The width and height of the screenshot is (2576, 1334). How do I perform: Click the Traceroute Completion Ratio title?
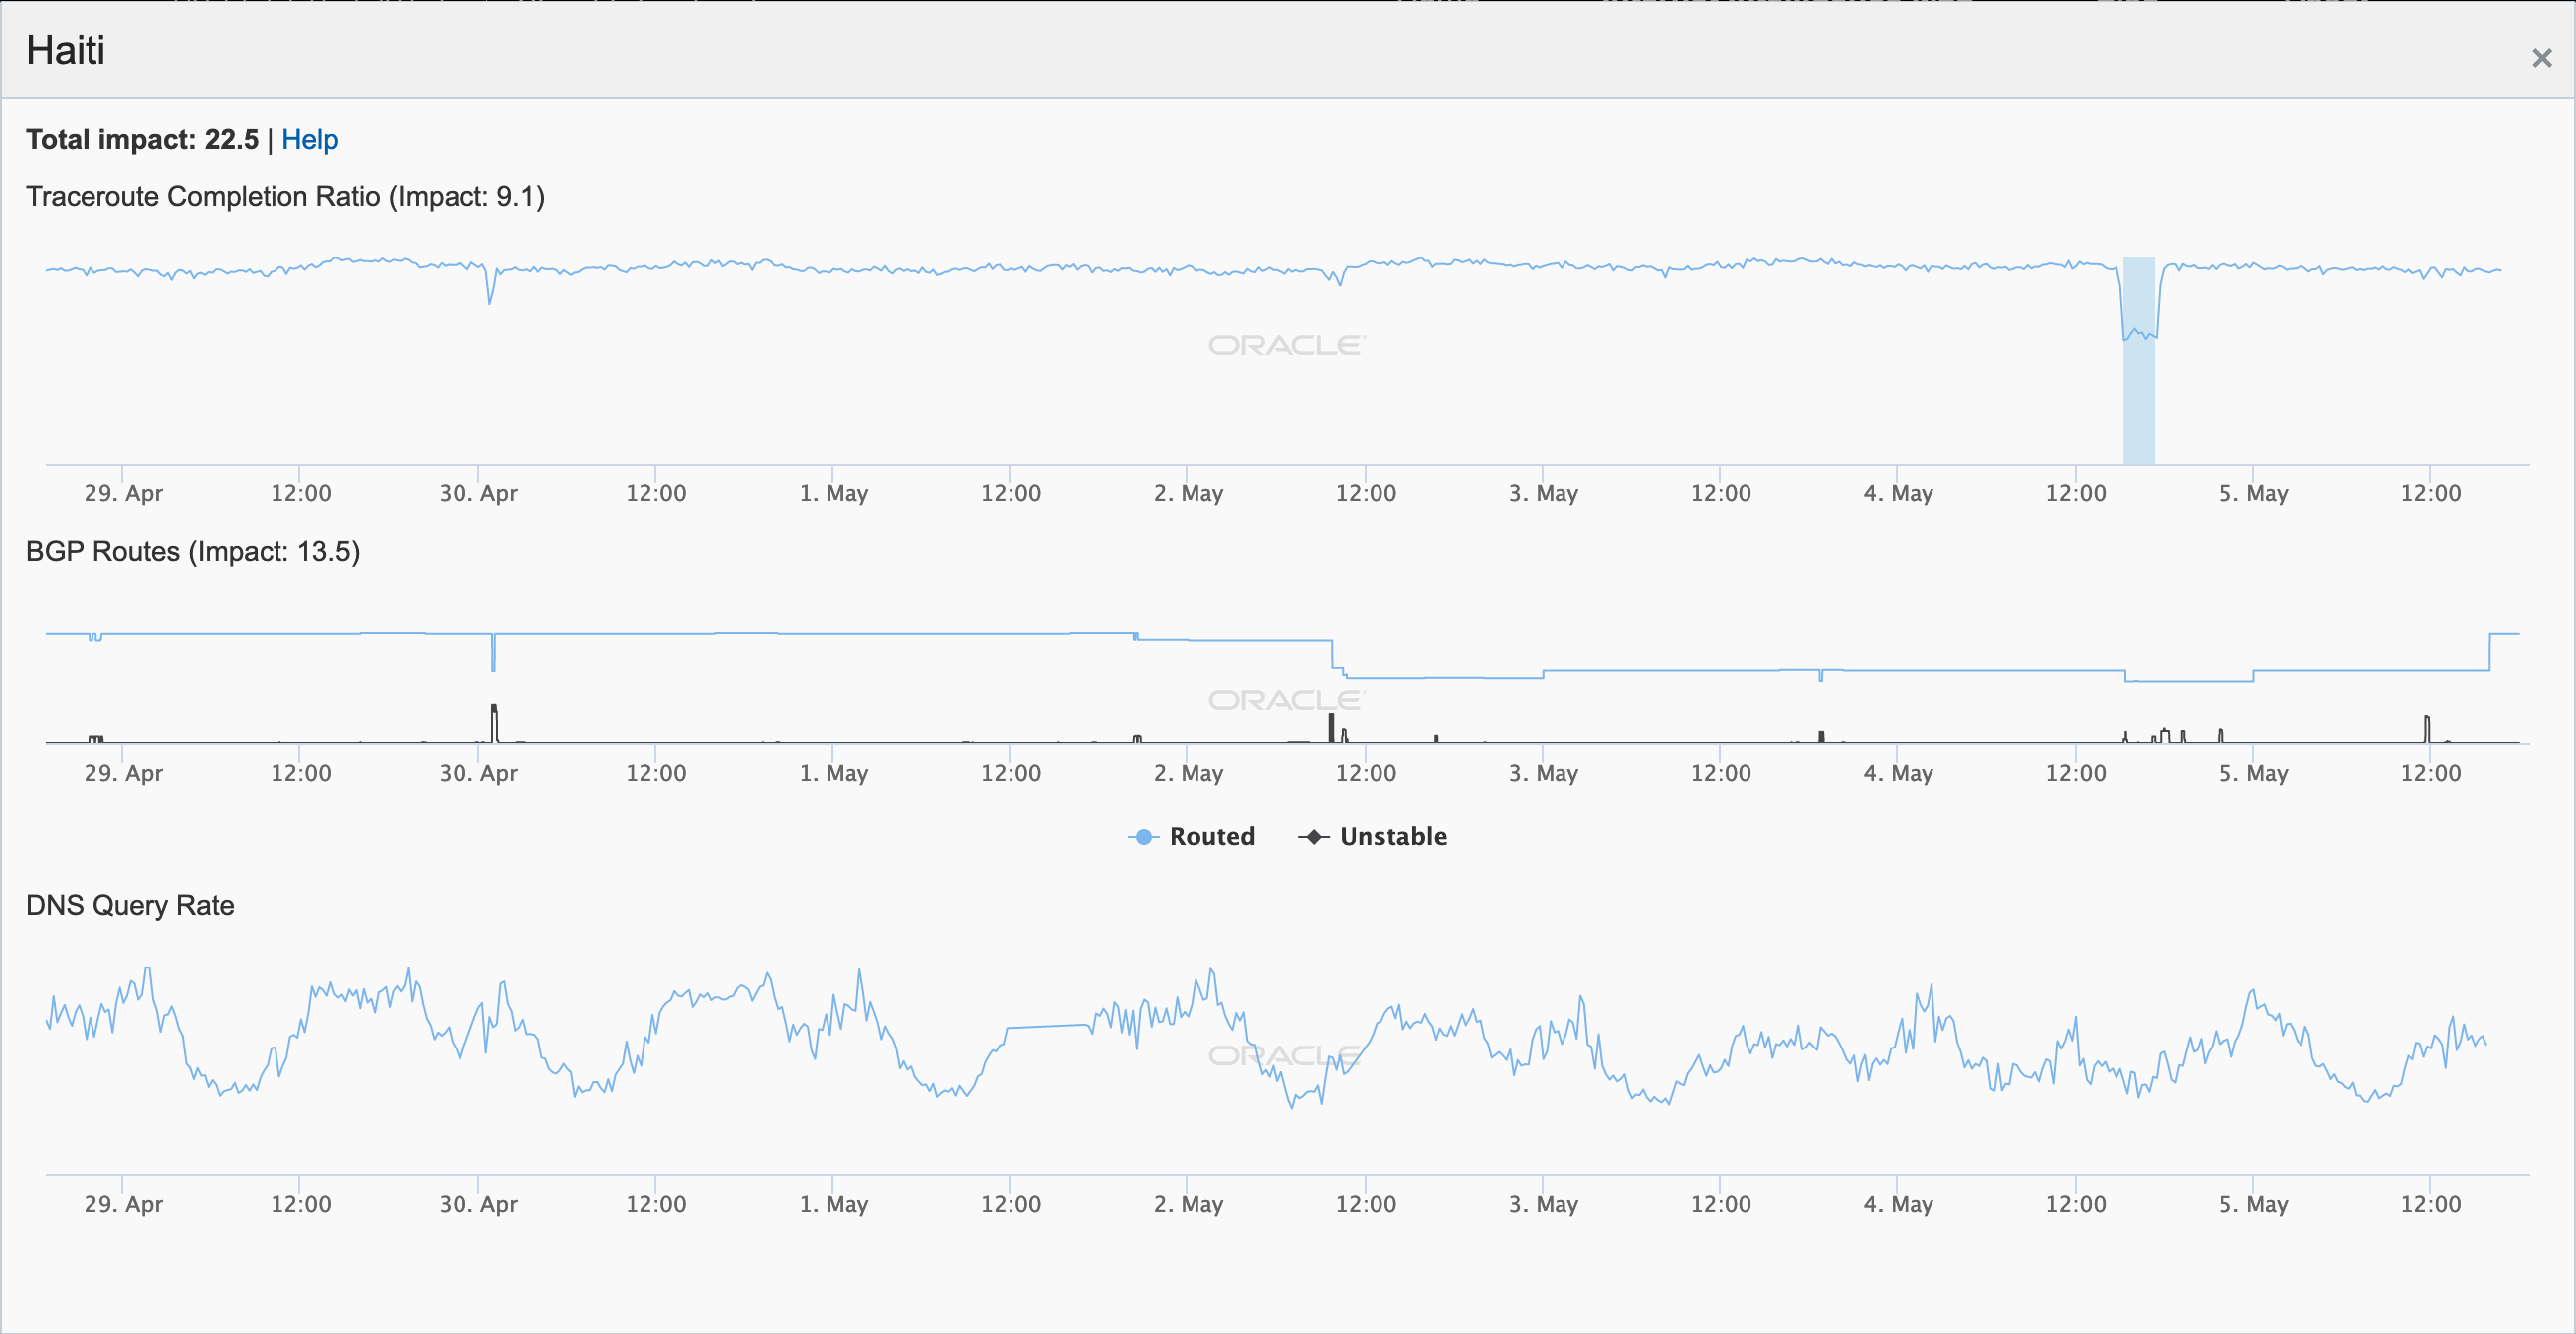pos(285,197)
